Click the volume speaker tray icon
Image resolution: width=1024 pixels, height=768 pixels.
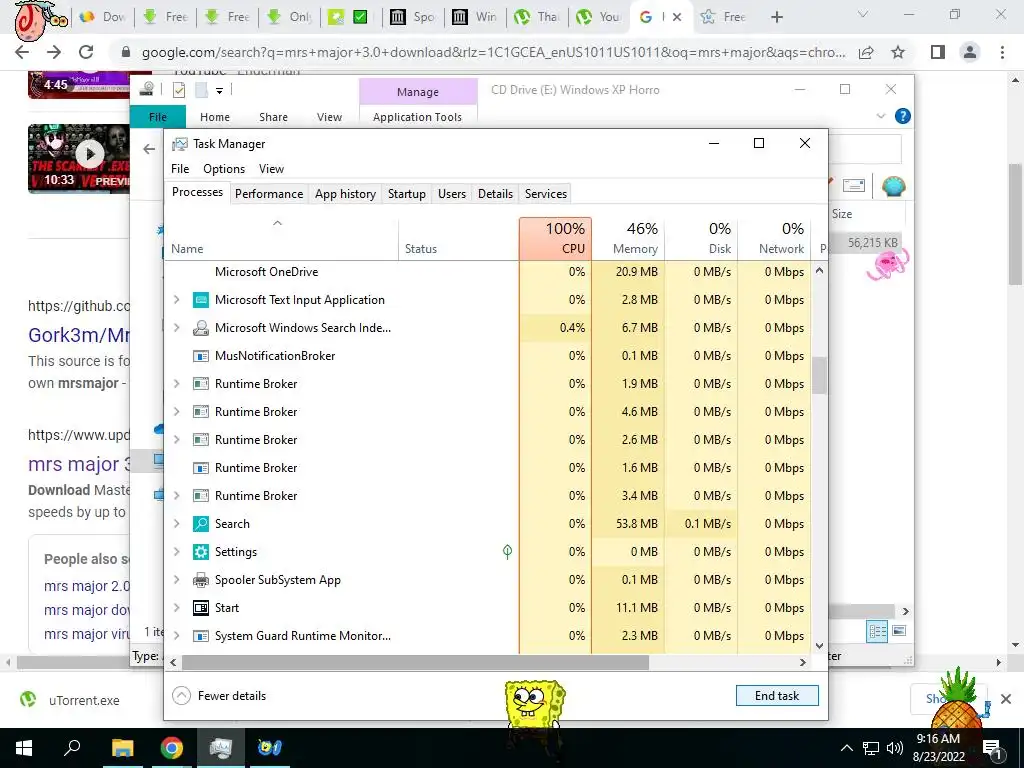coord(895,748)
